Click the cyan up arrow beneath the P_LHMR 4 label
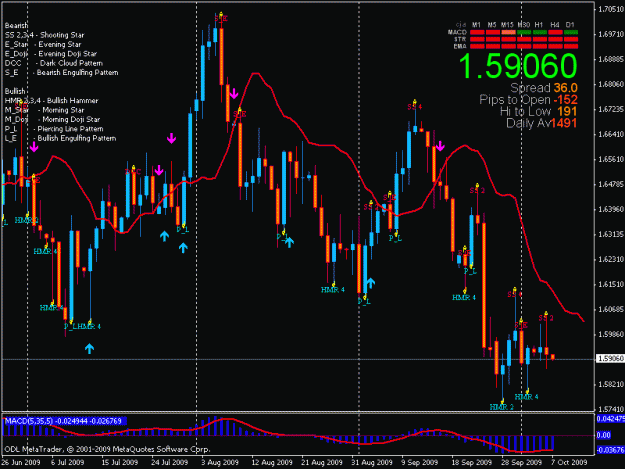This screenshot has height=469, width=625. [x=89, y=349]
